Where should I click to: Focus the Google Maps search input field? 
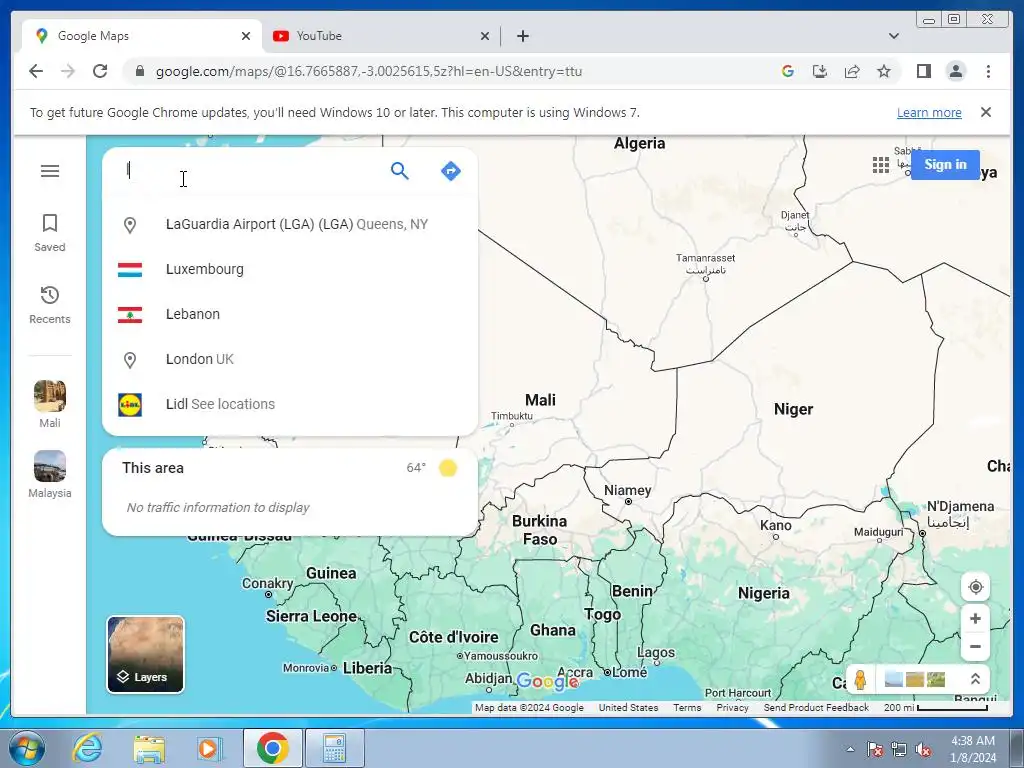click(251, 171)
